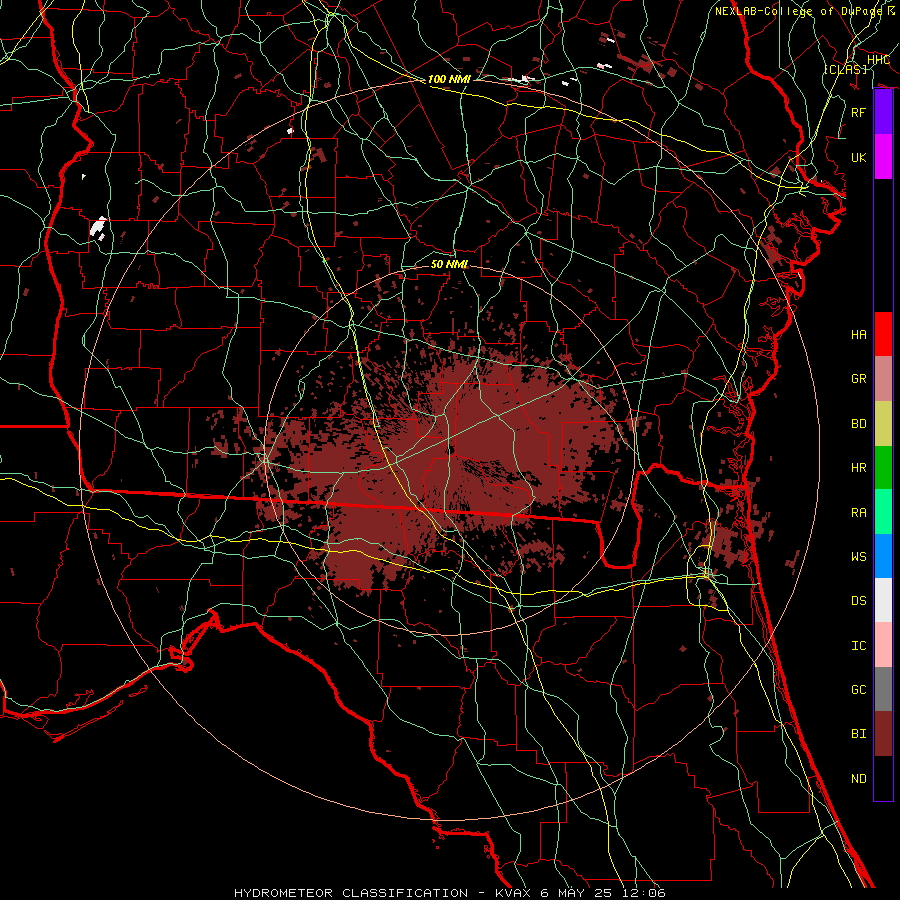Click the HHC product code text
Image resolution: width=900 pixels, height=900 pixels.
(x=878, y=60)
